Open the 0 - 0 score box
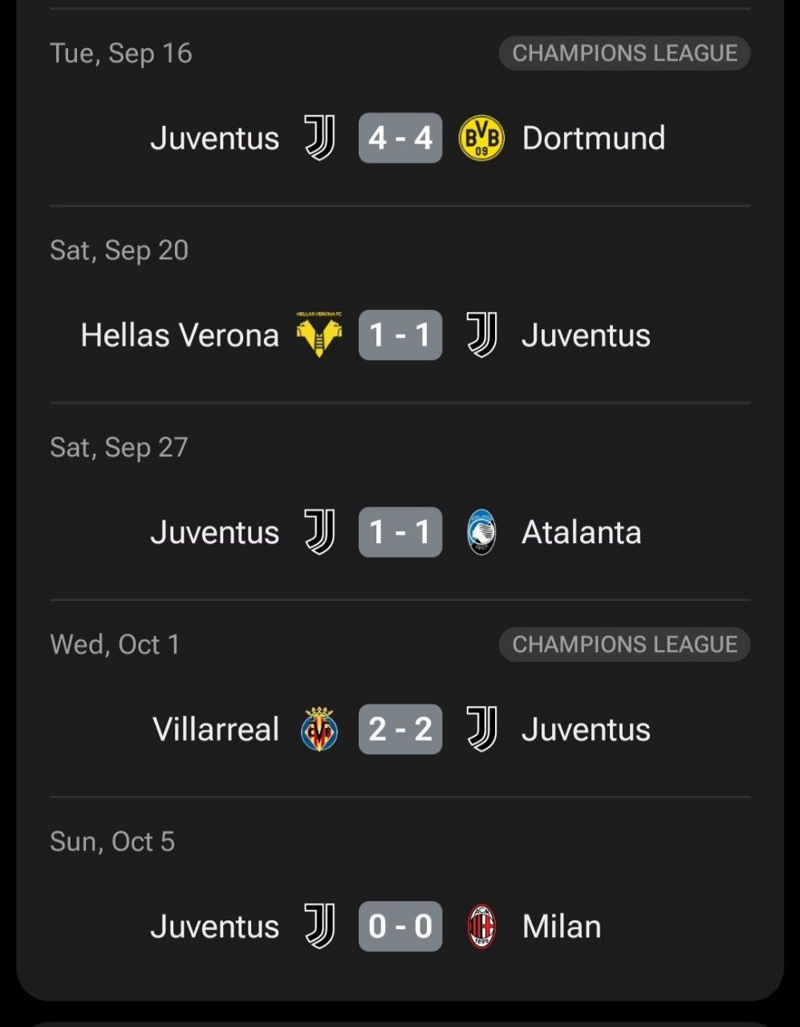 [x=400, y=926]
